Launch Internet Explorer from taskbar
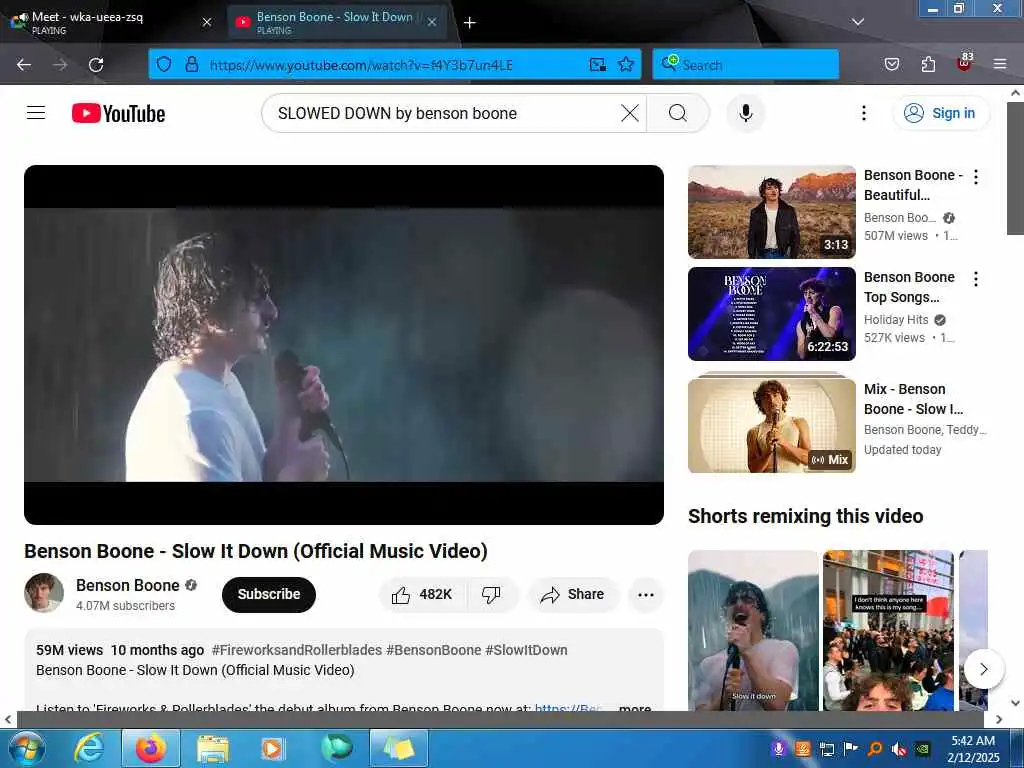 tap(88, 748)
